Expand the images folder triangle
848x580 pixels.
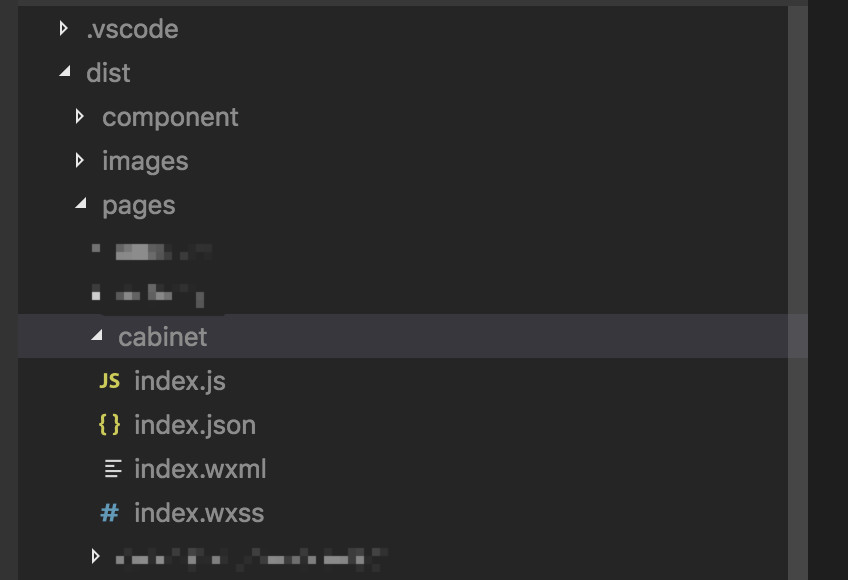pos(80,160)
